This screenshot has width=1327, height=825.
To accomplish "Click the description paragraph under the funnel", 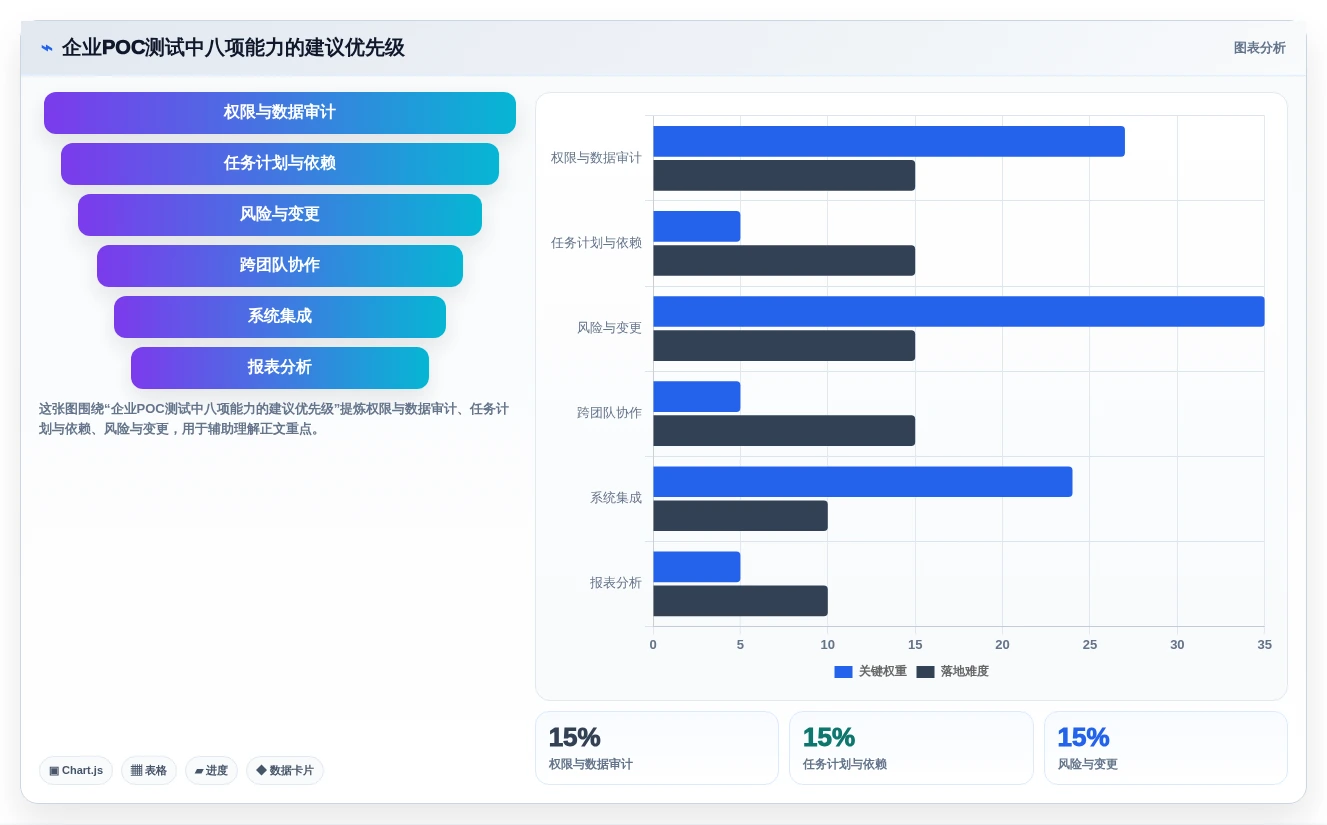I will pyautogui.click(x=274, y=419).
